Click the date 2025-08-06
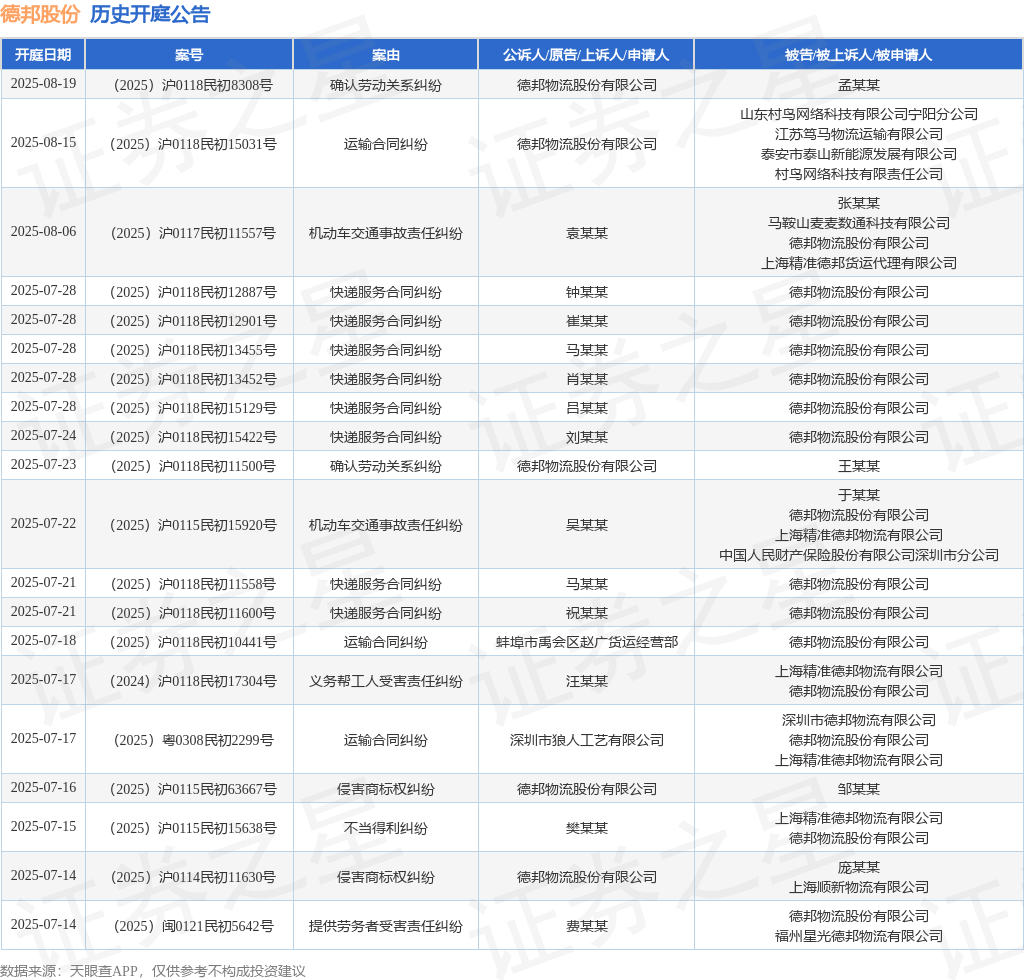The image size is (1024, 980). [43, 232]
